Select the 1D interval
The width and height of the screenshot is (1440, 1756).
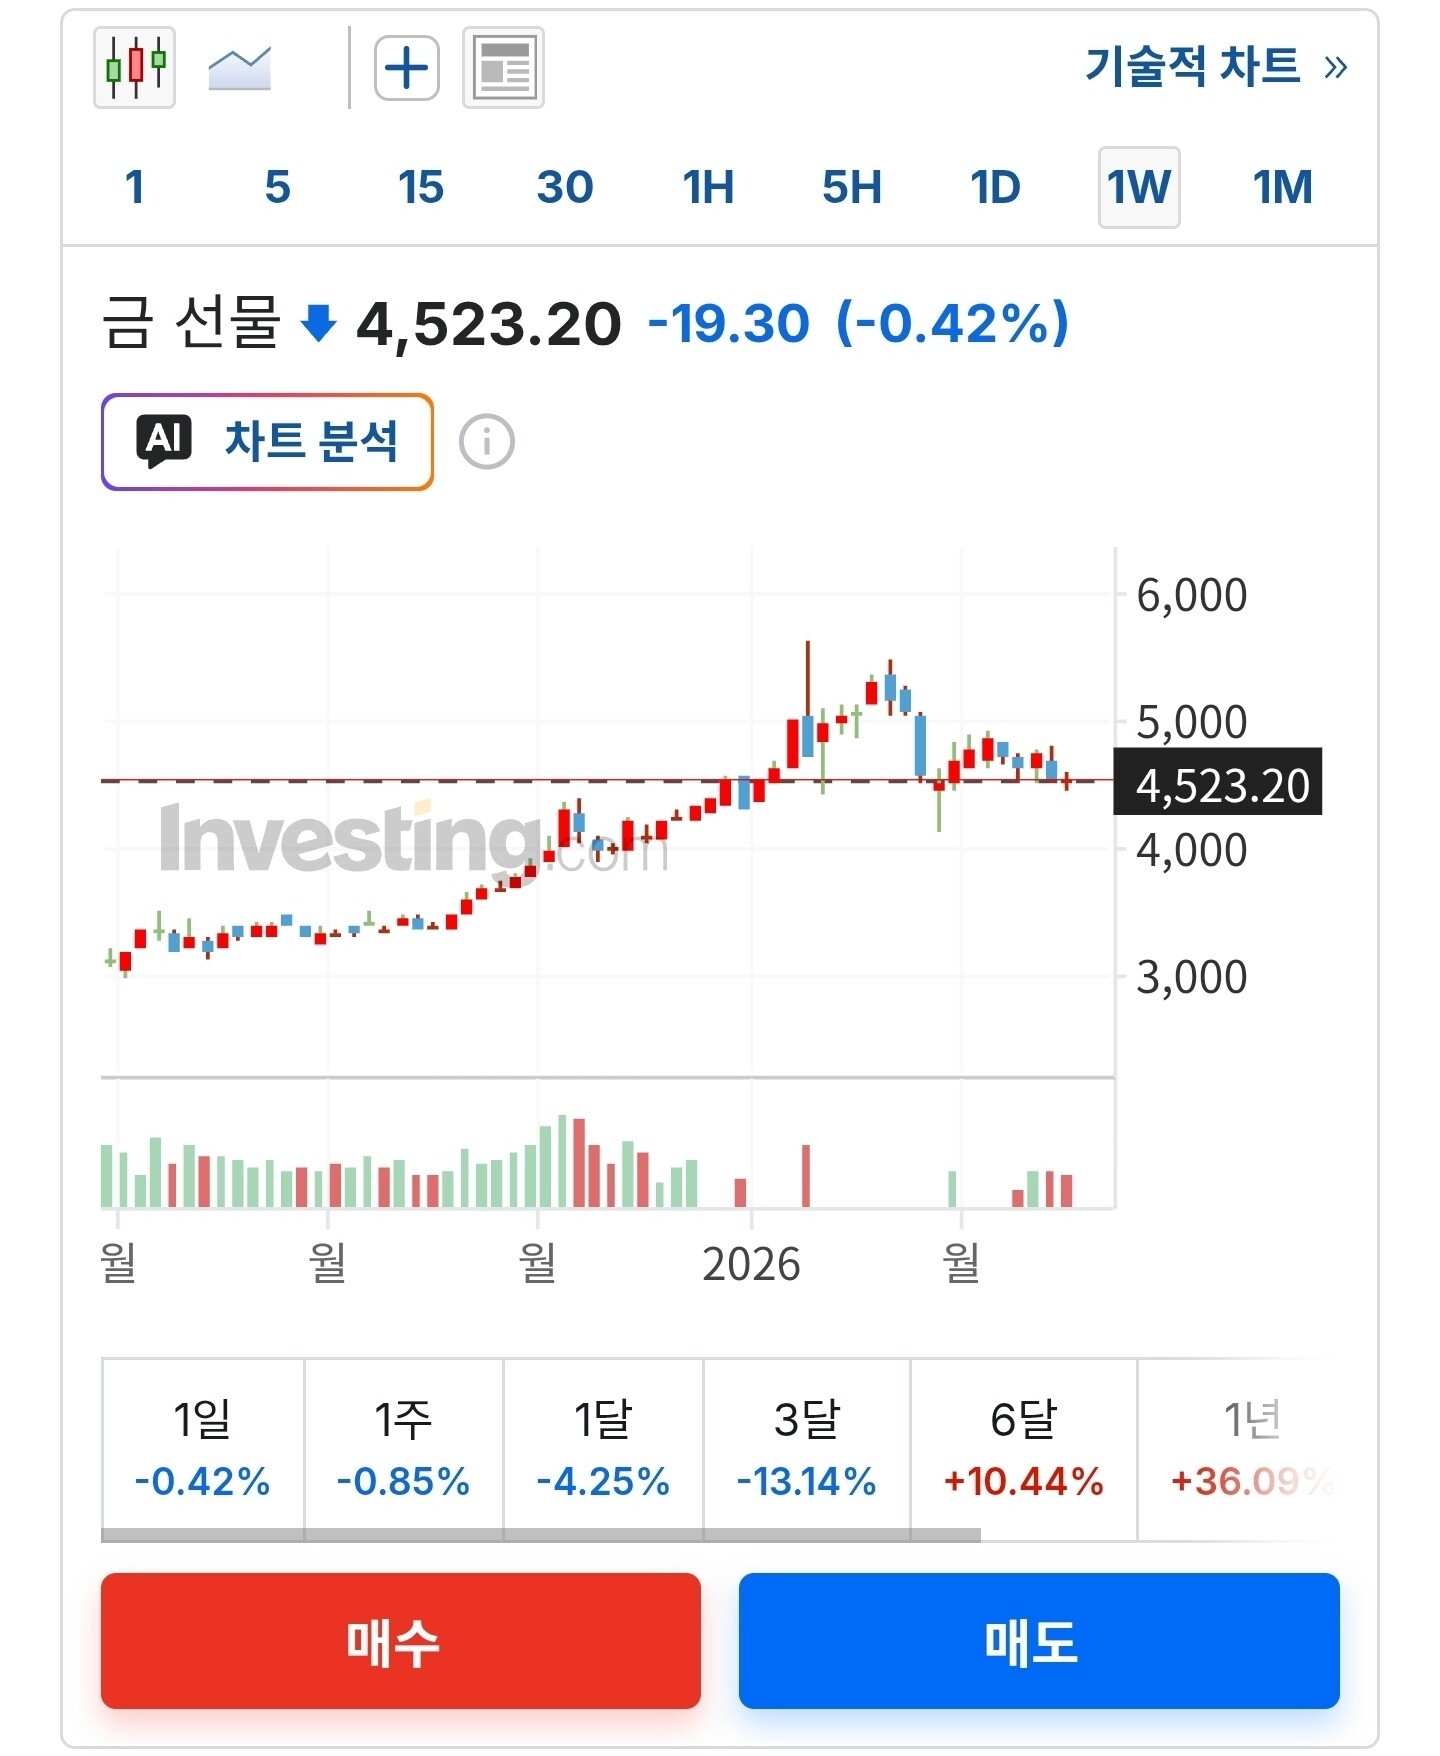click(x=996, y=187)
